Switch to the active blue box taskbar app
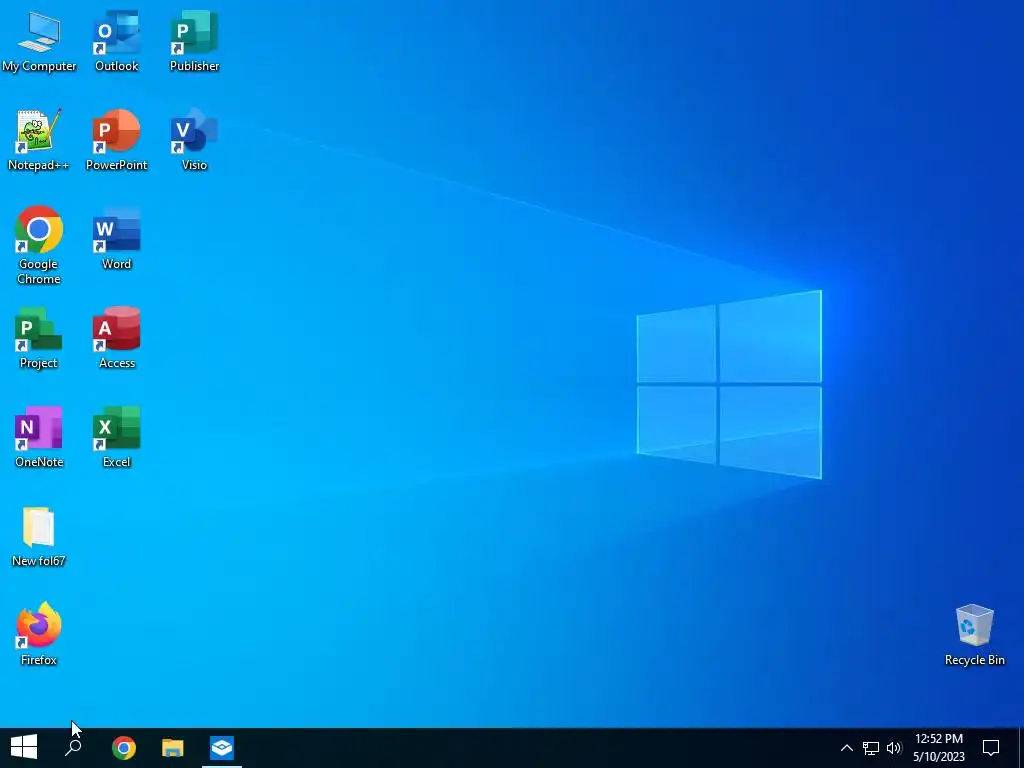This screenshot has width=1024, height=768. (x=222, y=748)
